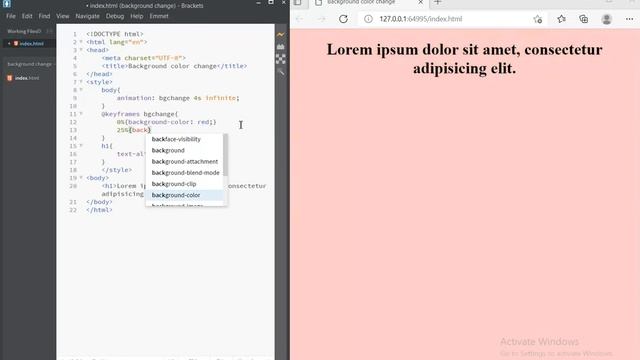The image size is (640, 360).
Task: Choose background-color from code hints
Action: pyautogui.click(x=184, y=195)
